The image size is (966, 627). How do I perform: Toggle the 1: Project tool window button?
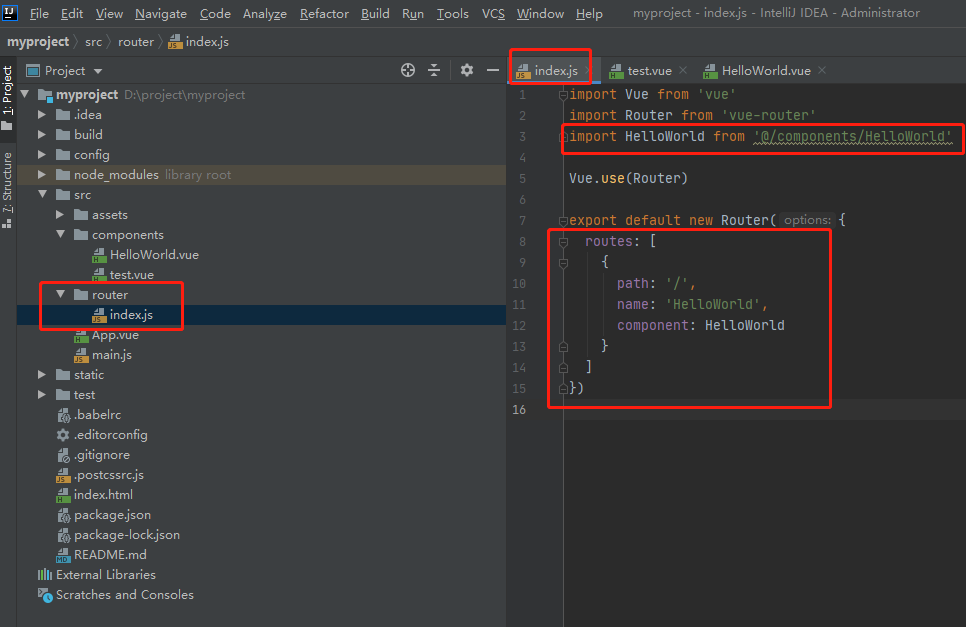coord(7,98)
